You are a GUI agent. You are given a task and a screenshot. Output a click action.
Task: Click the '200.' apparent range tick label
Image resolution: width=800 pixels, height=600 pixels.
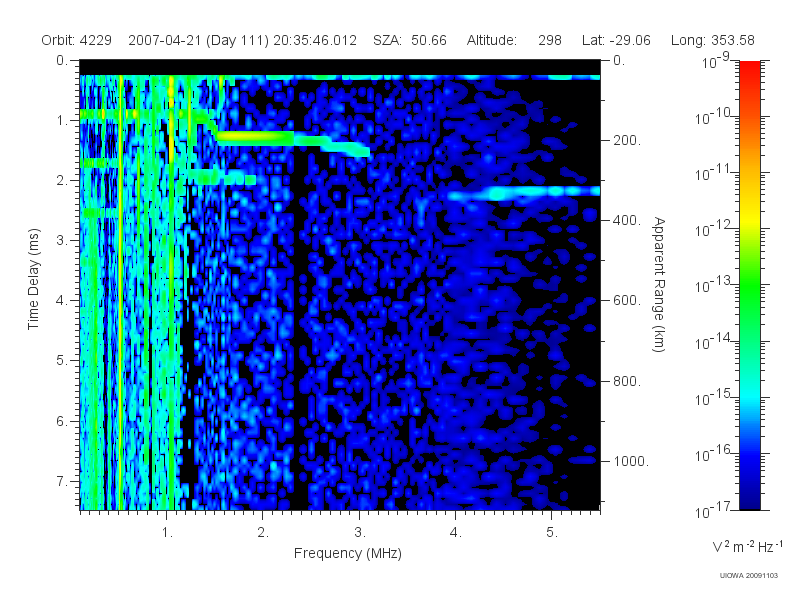pos(627,140)
